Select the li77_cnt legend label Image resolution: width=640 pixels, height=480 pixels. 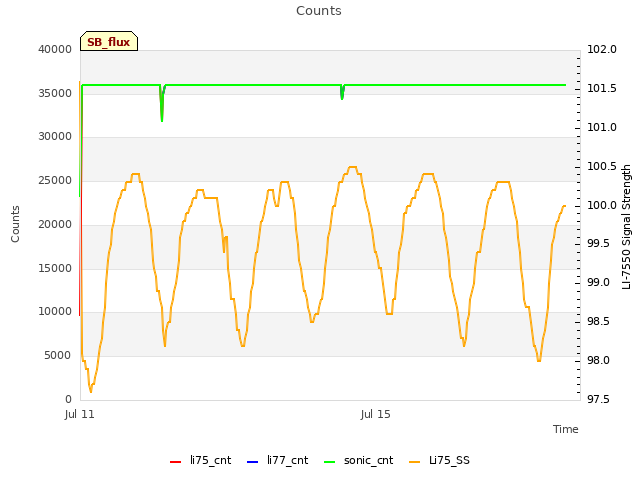tap(288, 460)
